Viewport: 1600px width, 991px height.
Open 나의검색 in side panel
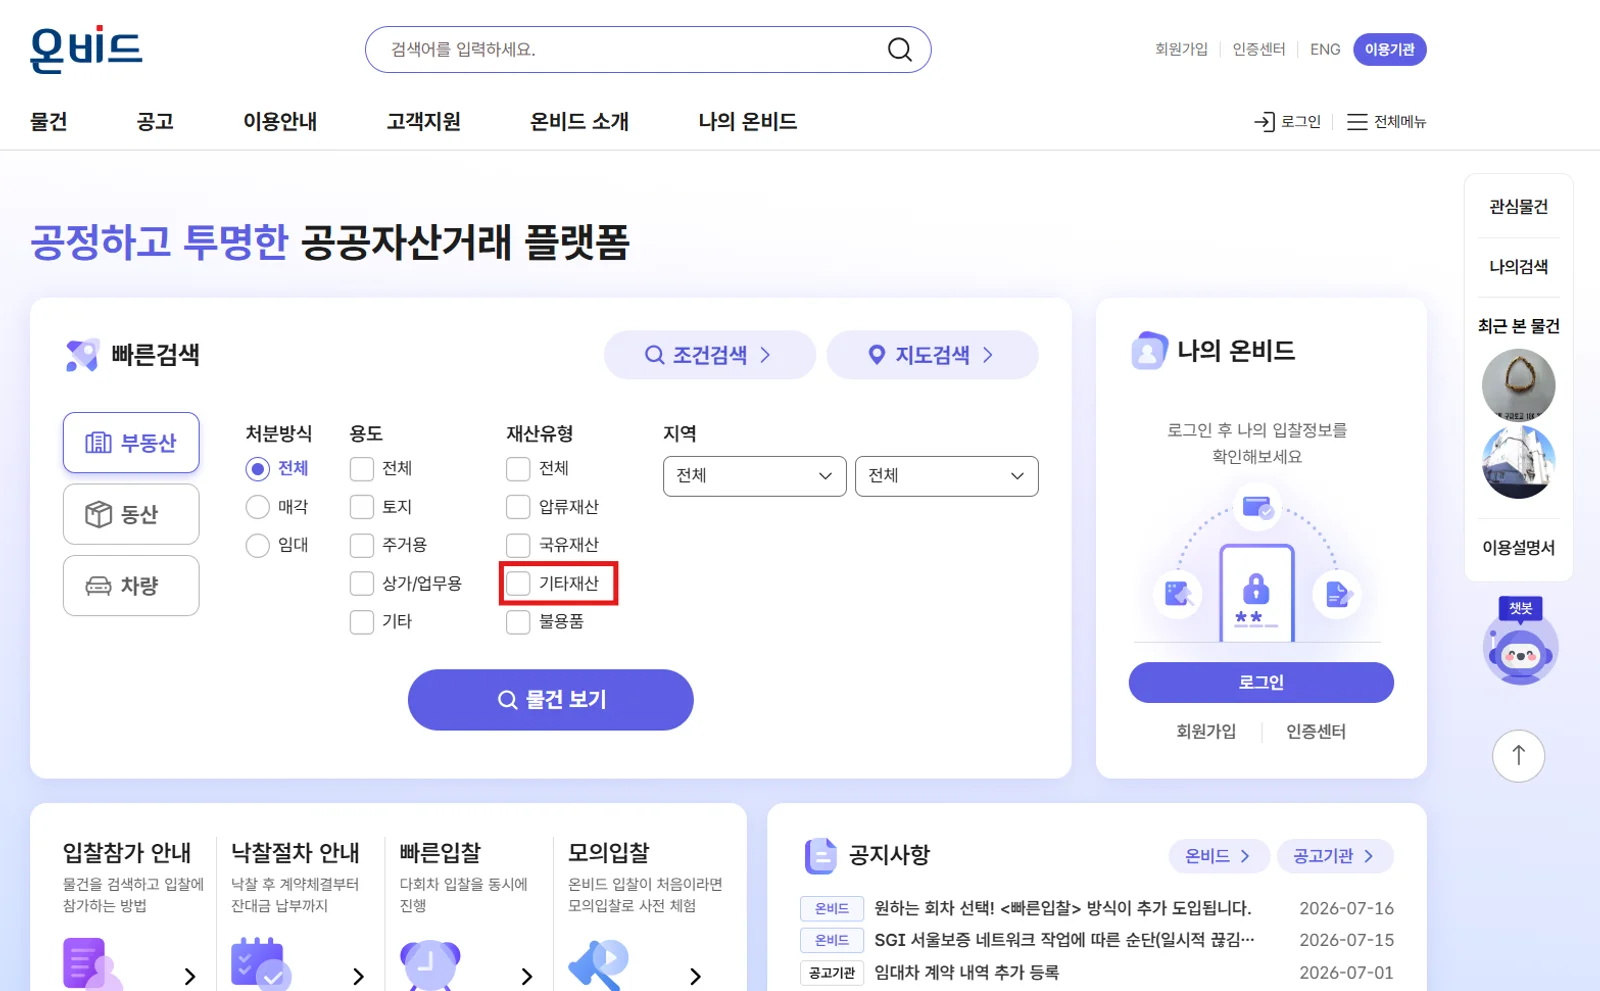tap(1518, 267)
